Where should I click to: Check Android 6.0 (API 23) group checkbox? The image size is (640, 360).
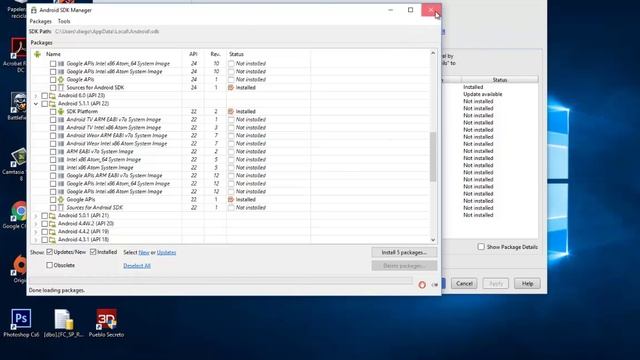click(x=44, y=96)
